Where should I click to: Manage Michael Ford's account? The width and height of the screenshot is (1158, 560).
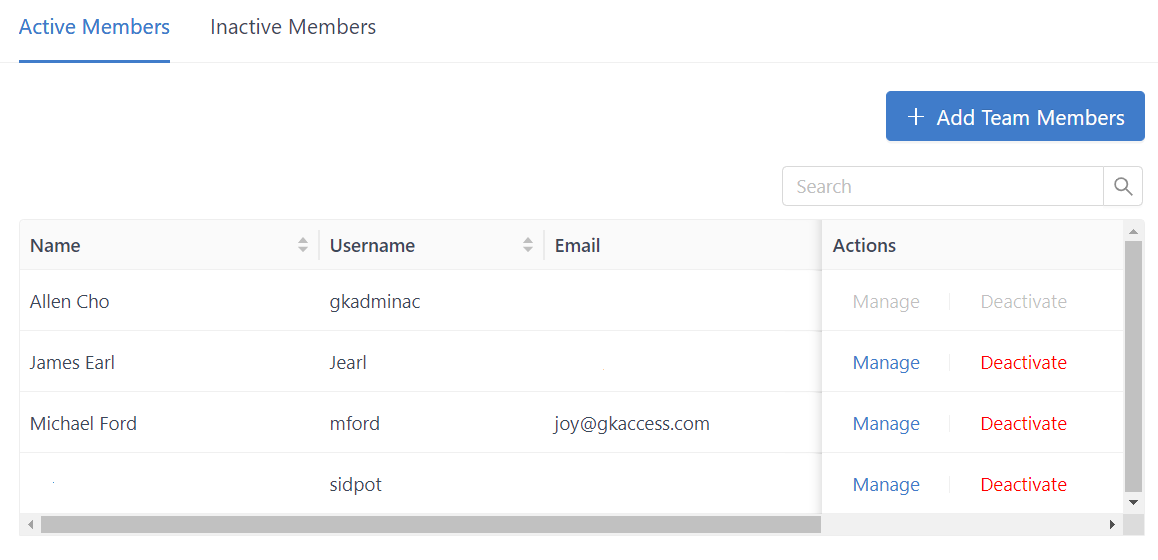[886, 424]
